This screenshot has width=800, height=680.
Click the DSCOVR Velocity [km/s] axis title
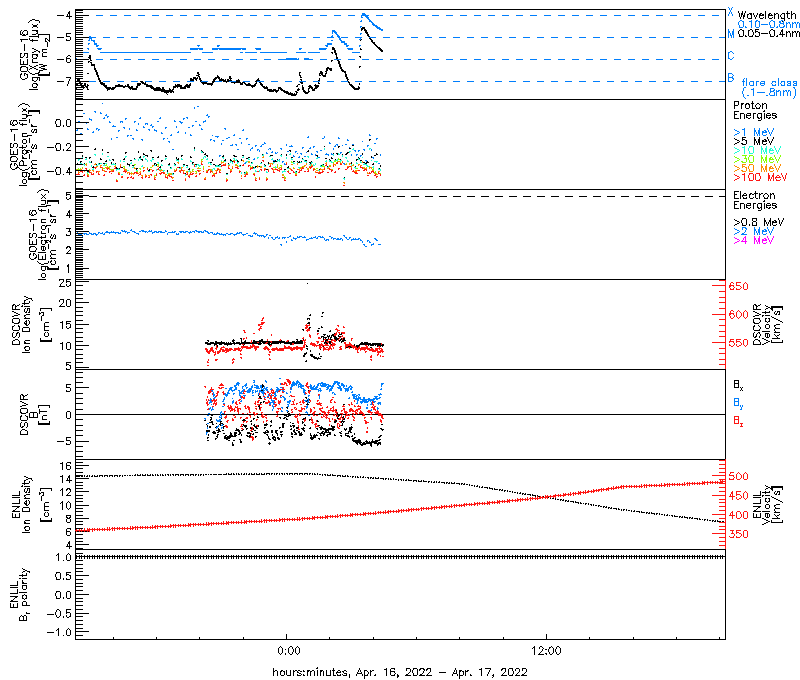click(768, 324)
